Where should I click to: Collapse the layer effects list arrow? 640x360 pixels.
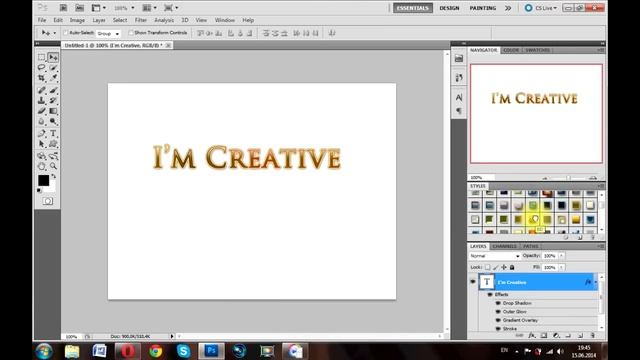click(x=596, y=282)
